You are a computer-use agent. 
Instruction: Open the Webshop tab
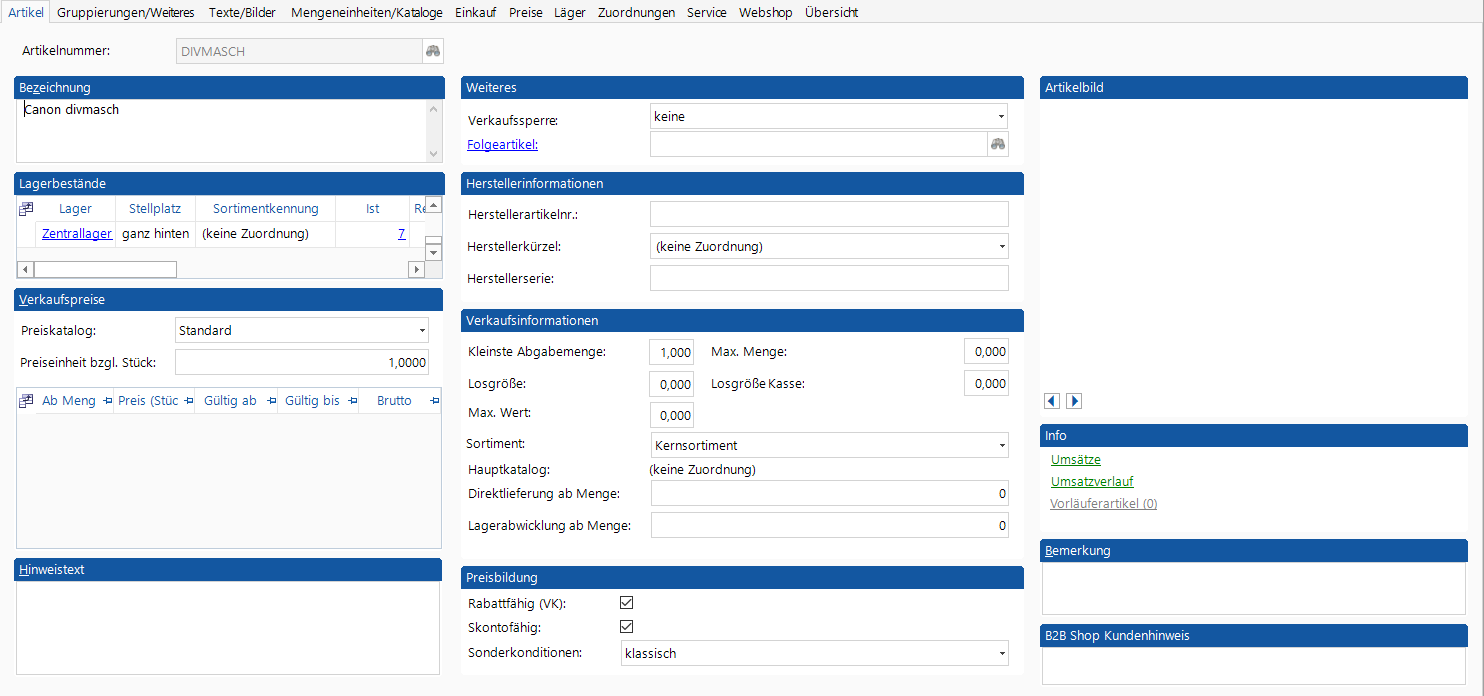point(765,13)
